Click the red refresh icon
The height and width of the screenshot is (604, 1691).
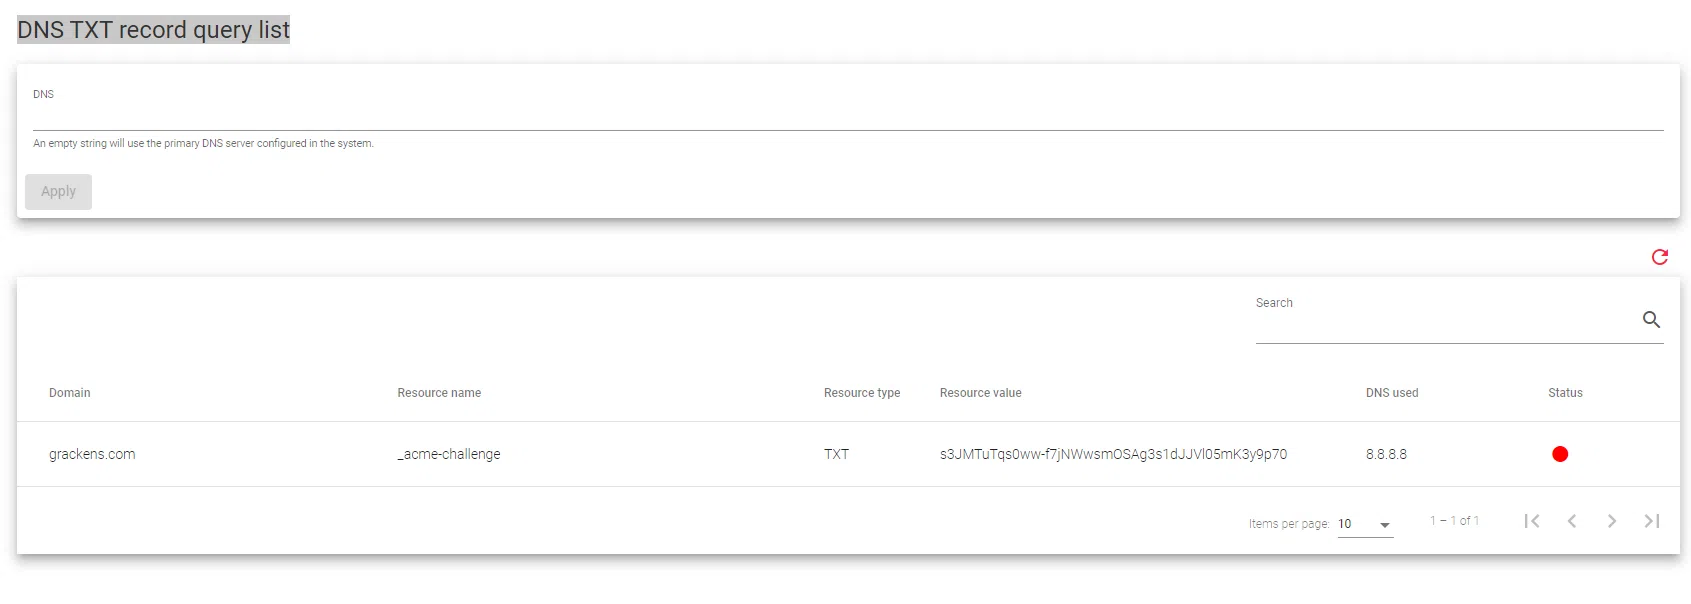pyautogui.click(x=1660, y=257)
